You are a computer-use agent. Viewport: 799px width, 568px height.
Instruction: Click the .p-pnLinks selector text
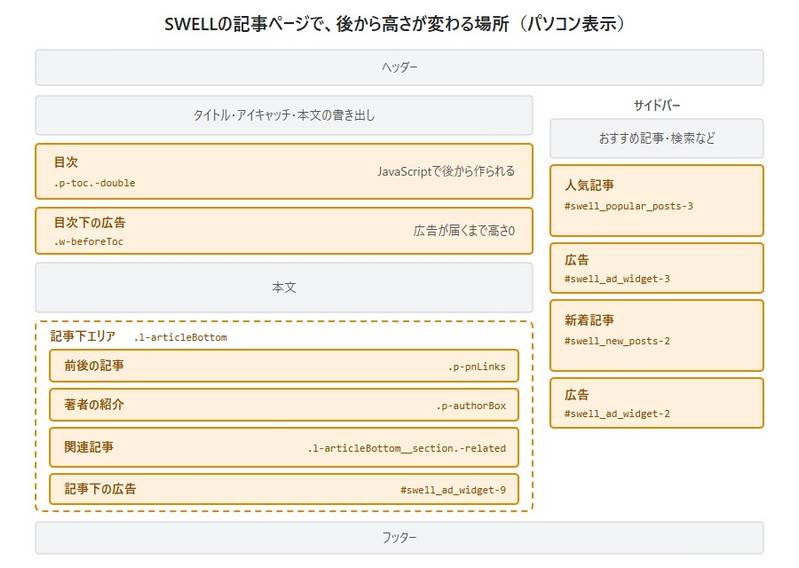point(477,367)
